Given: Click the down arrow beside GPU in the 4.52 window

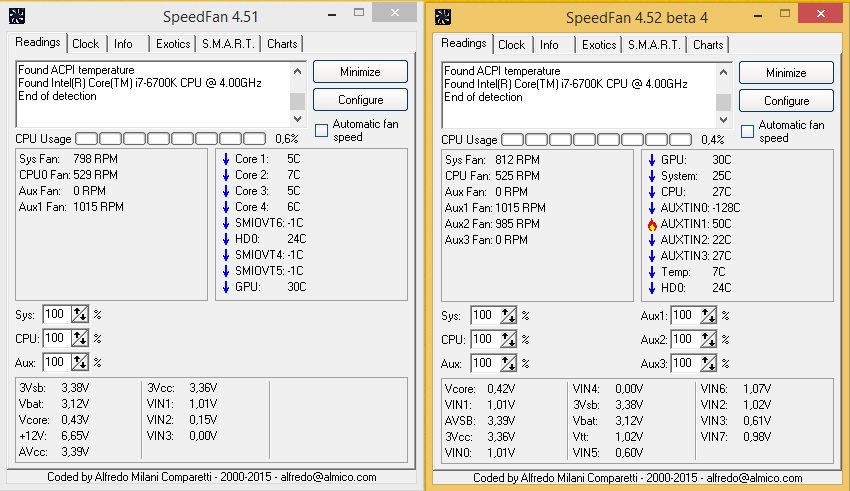Looking at the screenshot, I should click(x=652, y=160).
